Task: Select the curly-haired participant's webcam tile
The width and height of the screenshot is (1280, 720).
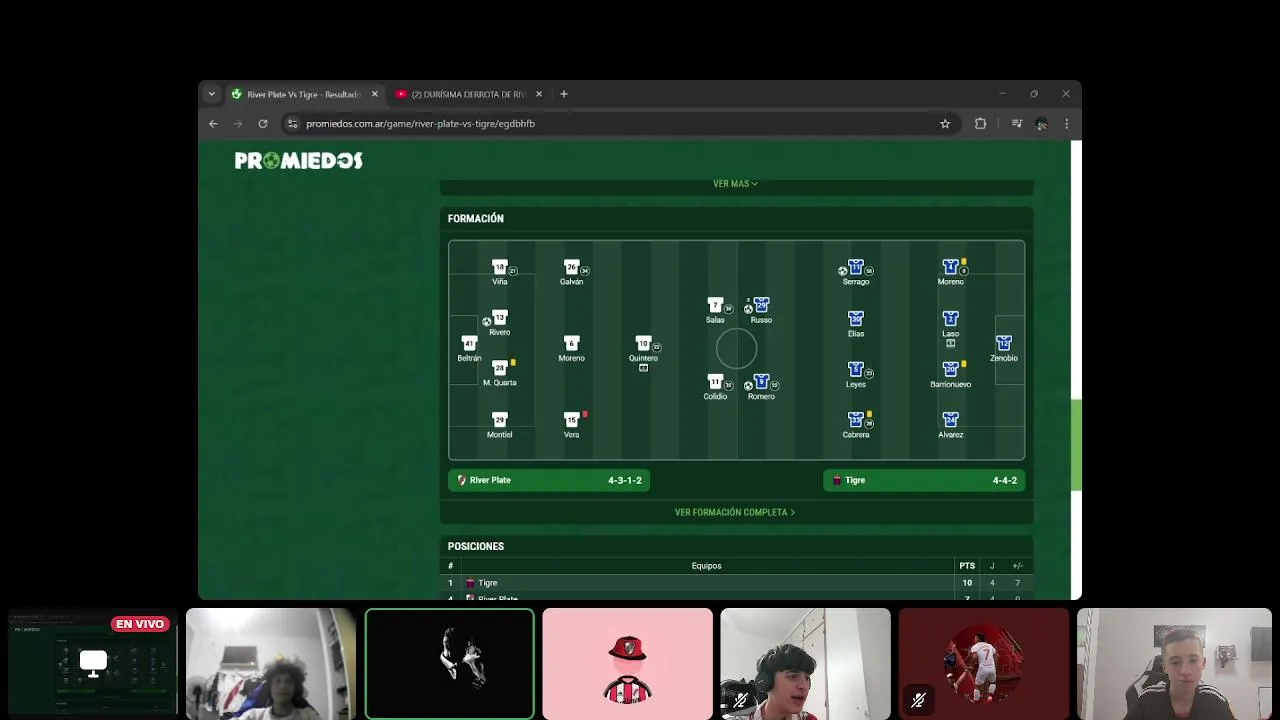Action: pos(270,664)
